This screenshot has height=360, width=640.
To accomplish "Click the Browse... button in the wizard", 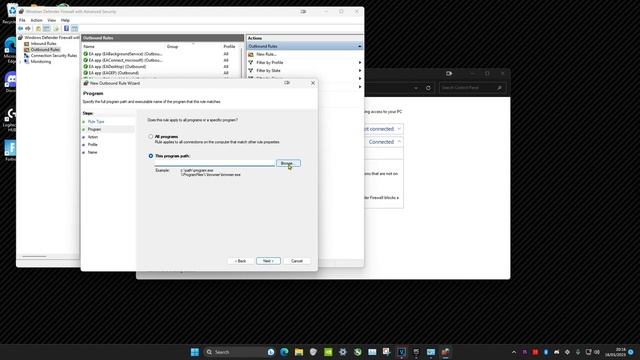I will pos(288,163).
